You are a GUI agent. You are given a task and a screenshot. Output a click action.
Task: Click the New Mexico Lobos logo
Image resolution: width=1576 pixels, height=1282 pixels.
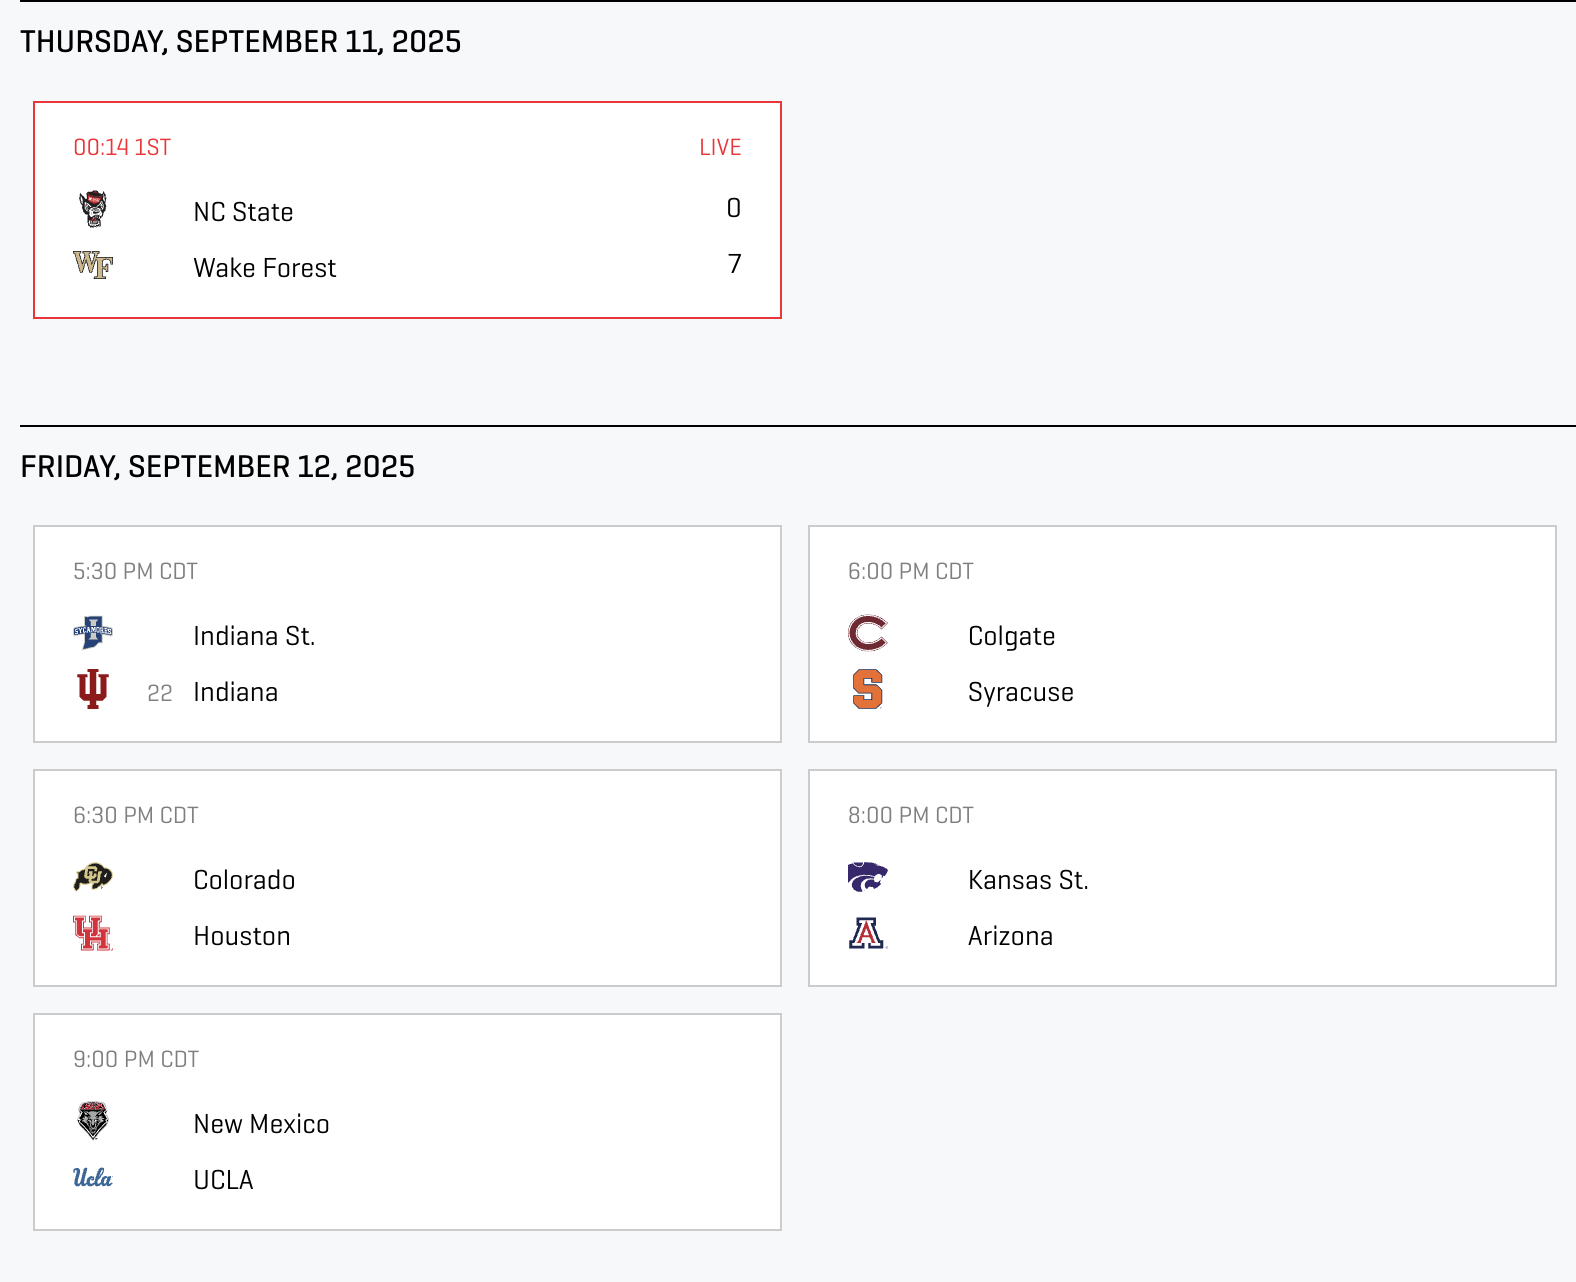tap(93, 1121)
